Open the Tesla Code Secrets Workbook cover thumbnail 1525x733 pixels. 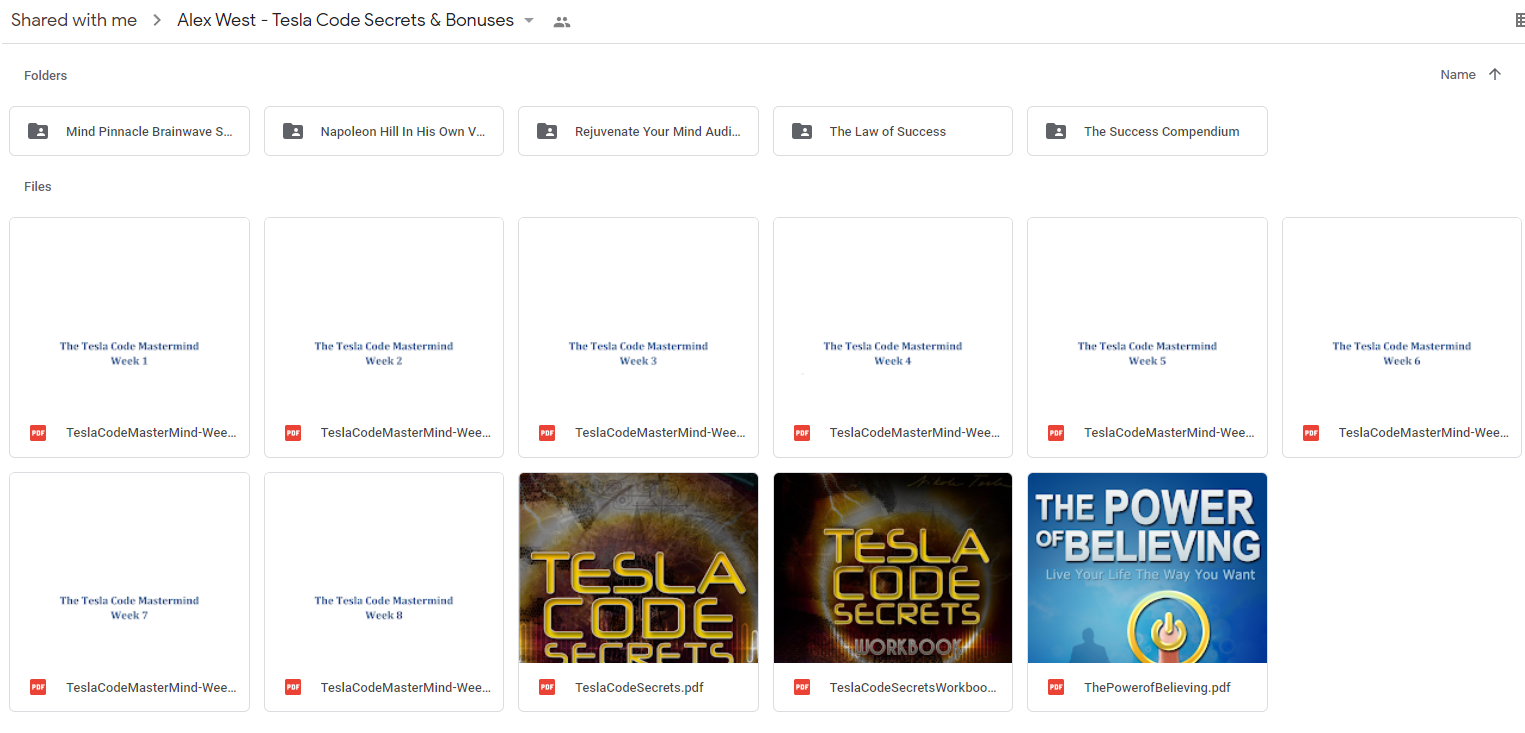(893, 568)
